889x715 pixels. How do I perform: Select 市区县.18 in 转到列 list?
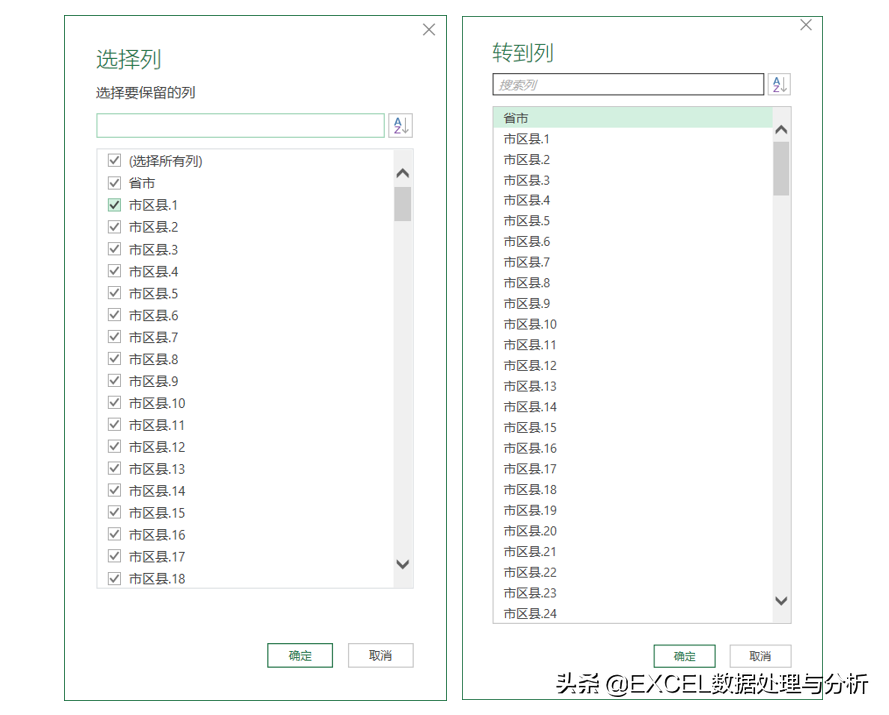pos(633,489)
